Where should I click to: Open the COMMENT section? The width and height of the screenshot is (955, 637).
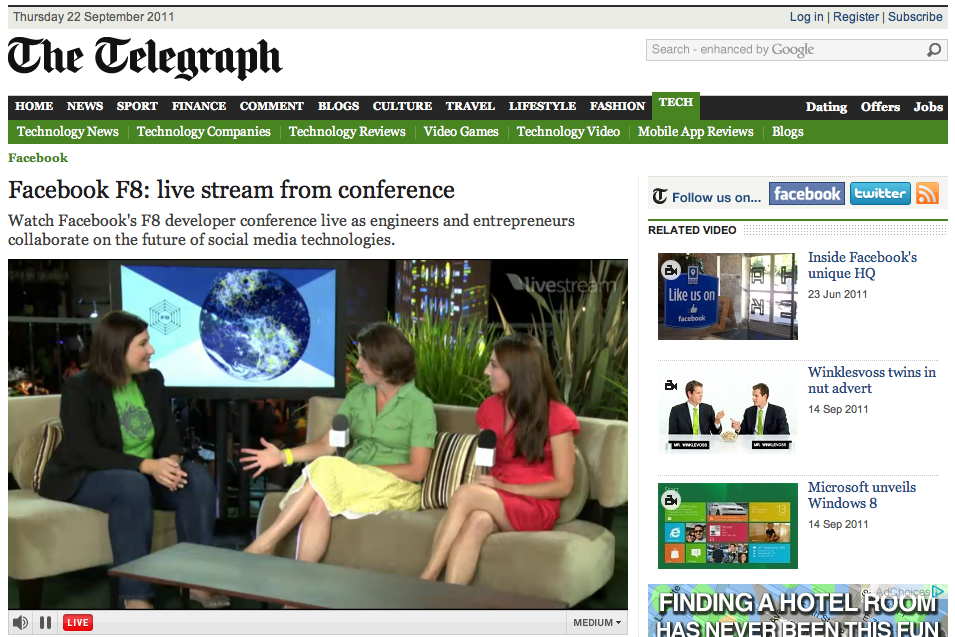pyautogui.click(x=272, y=106)
